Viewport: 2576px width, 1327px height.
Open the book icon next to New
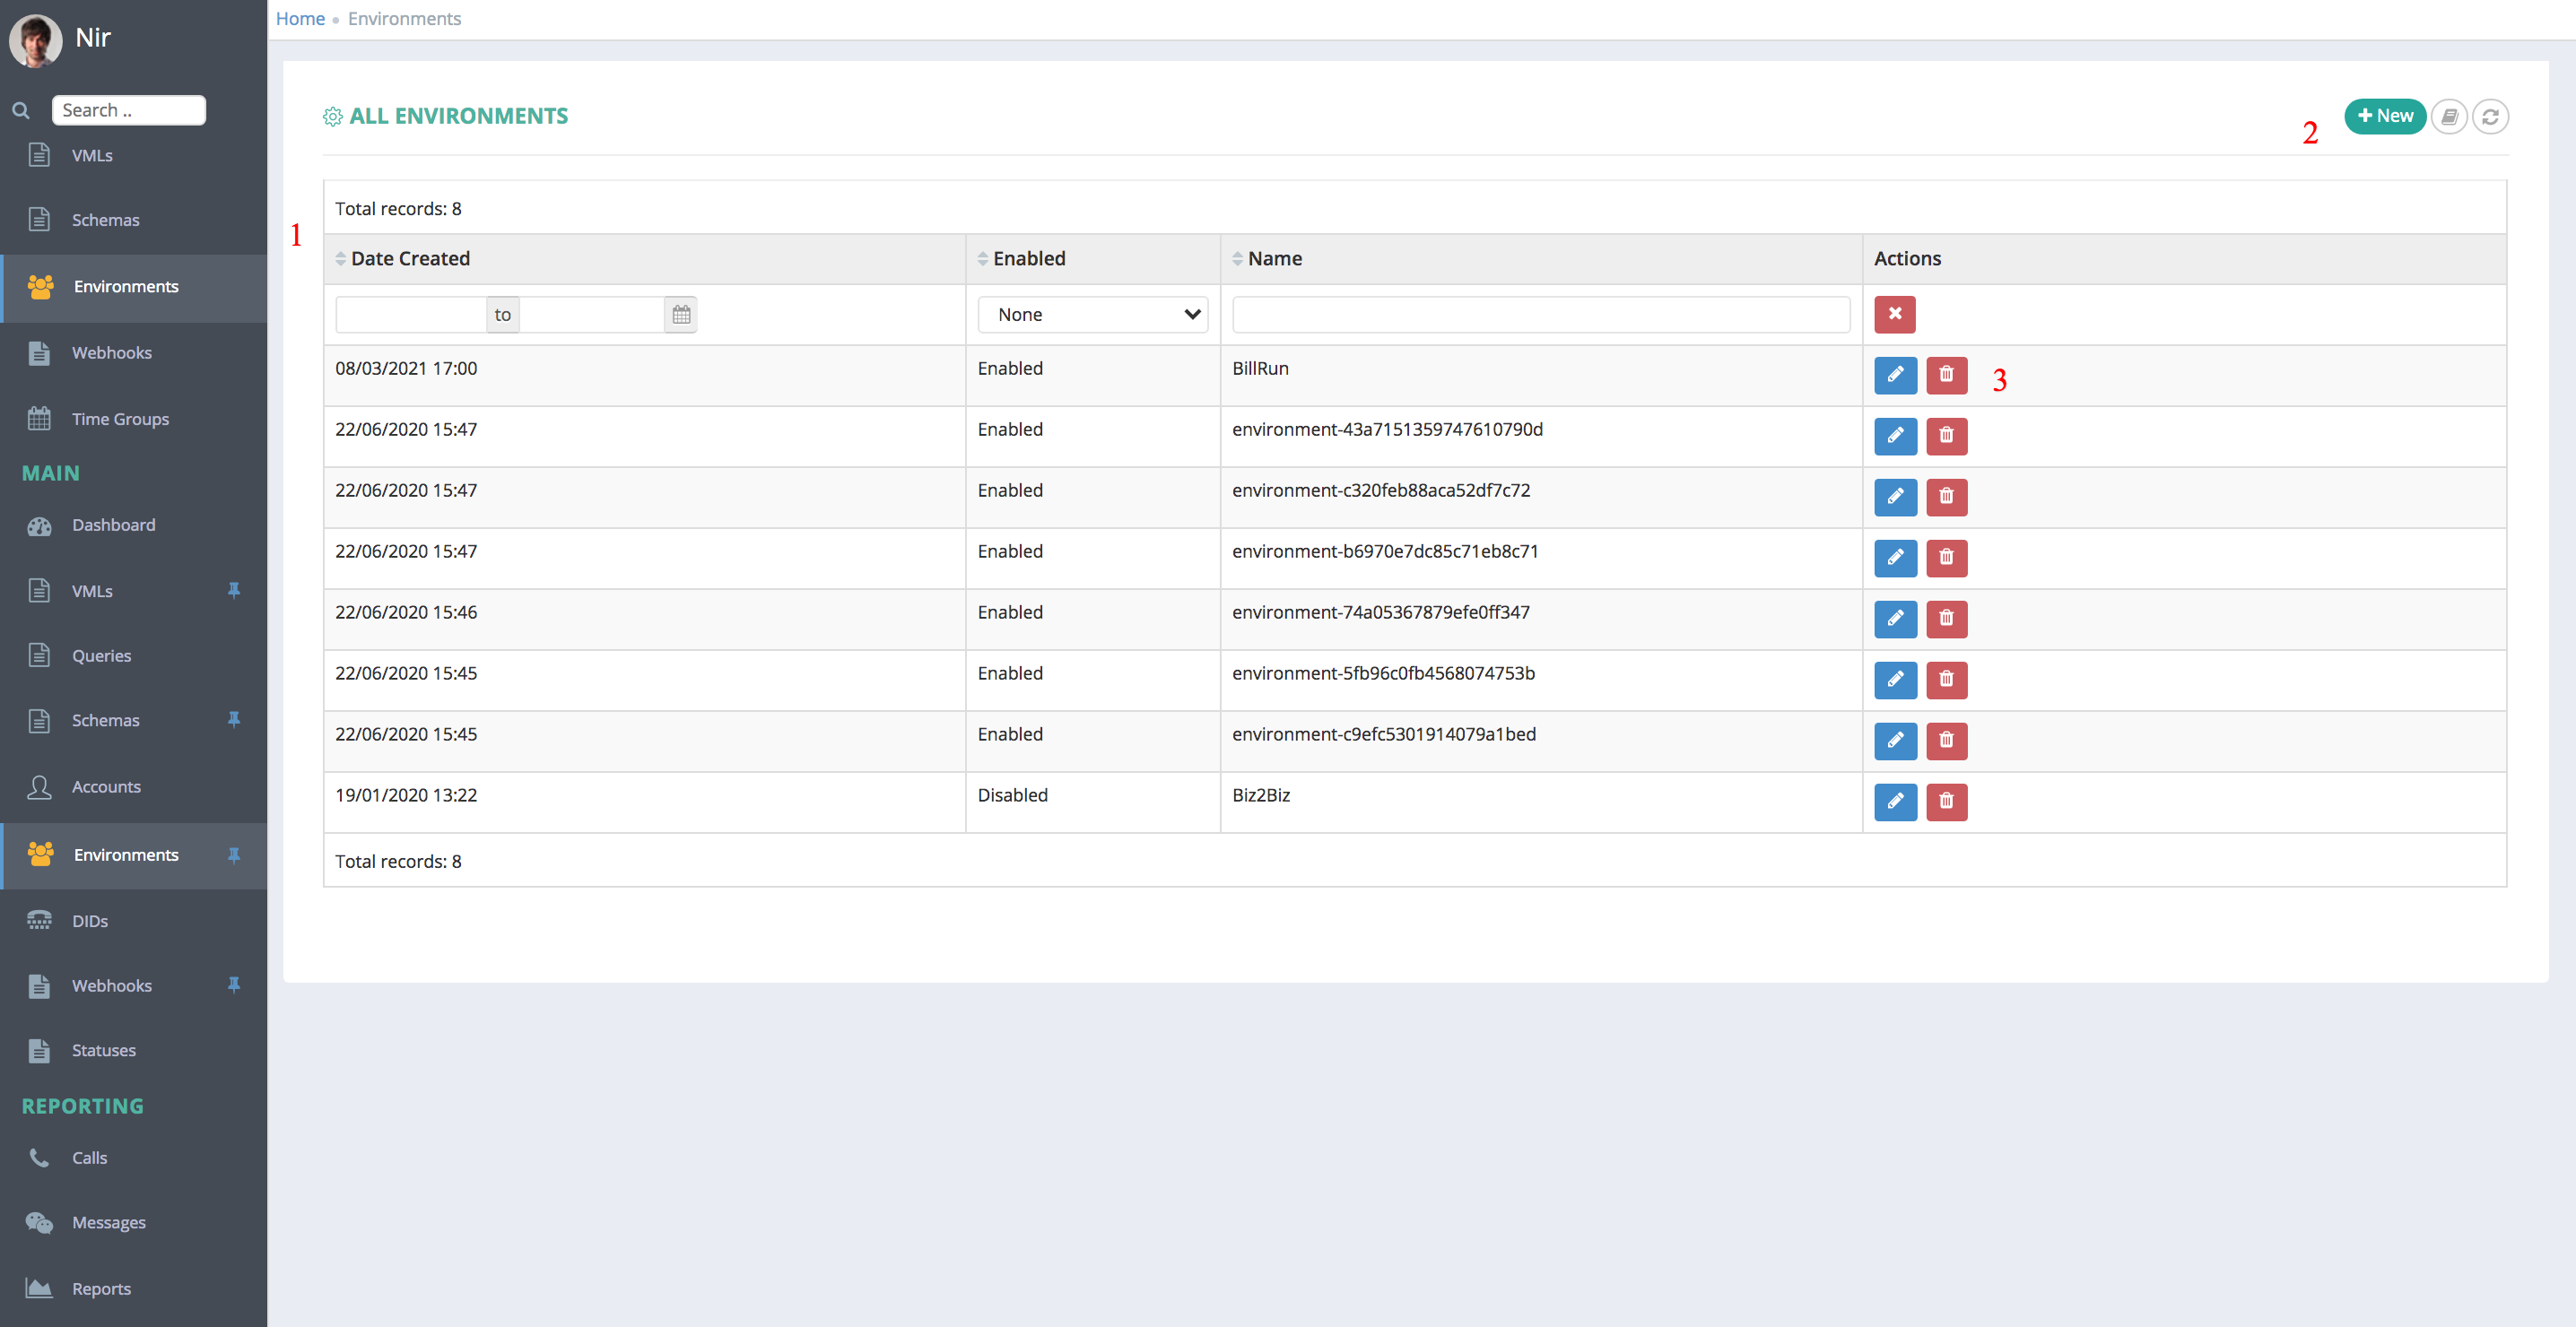(2449, 117)
